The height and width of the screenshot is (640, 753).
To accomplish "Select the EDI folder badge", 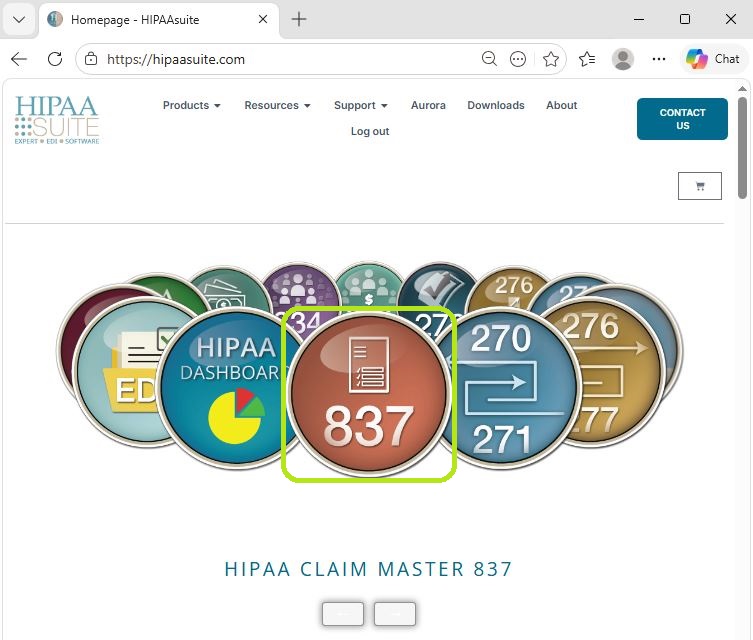I will [x=120, y=372].
